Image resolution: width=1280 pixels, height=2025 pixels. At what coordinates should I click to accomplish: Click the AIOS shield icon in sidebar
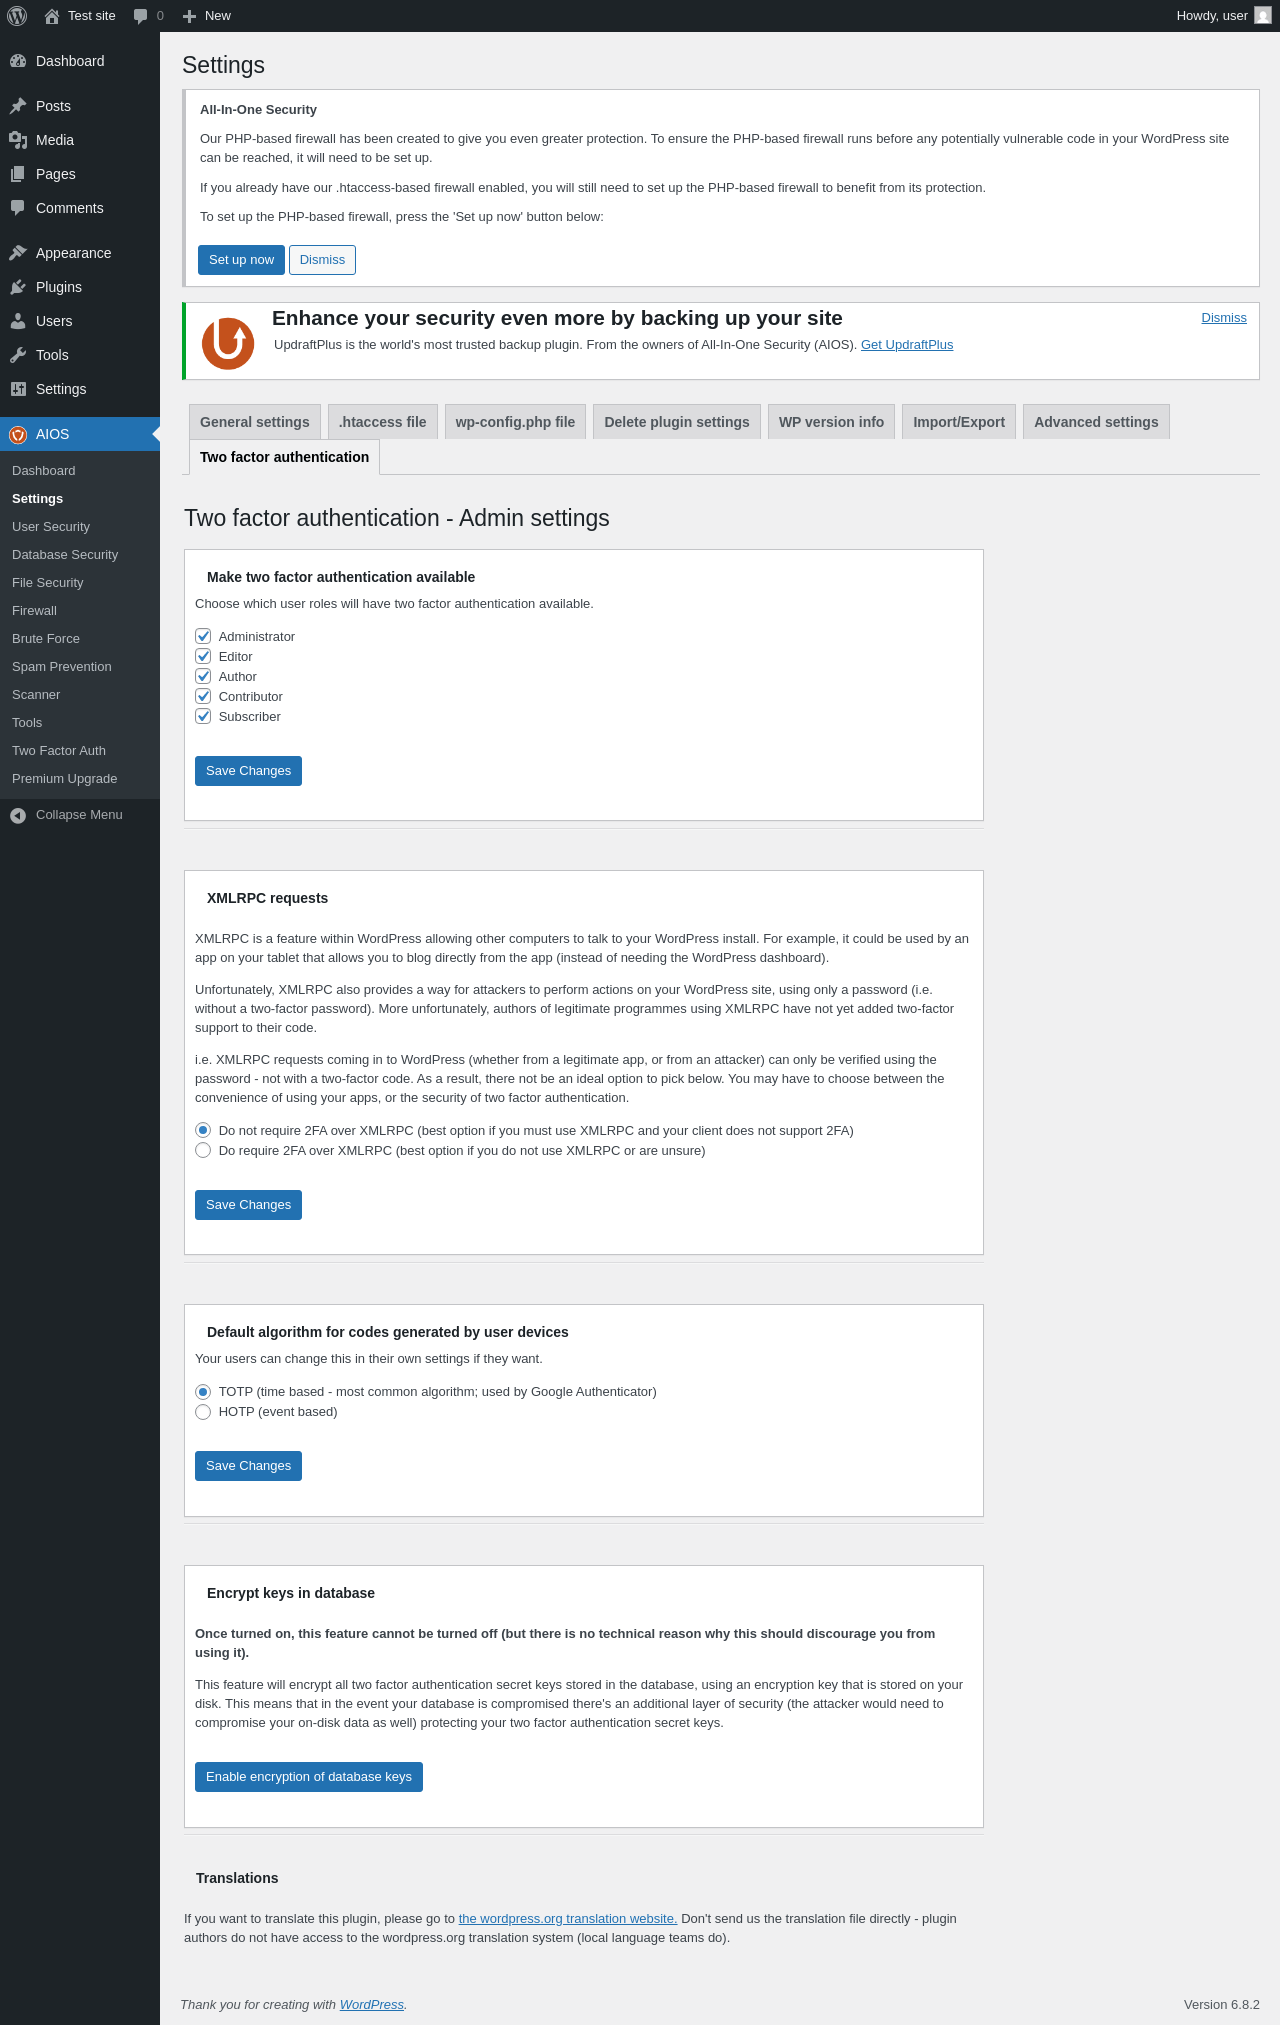pyautogui.click(x=18, y=434)
